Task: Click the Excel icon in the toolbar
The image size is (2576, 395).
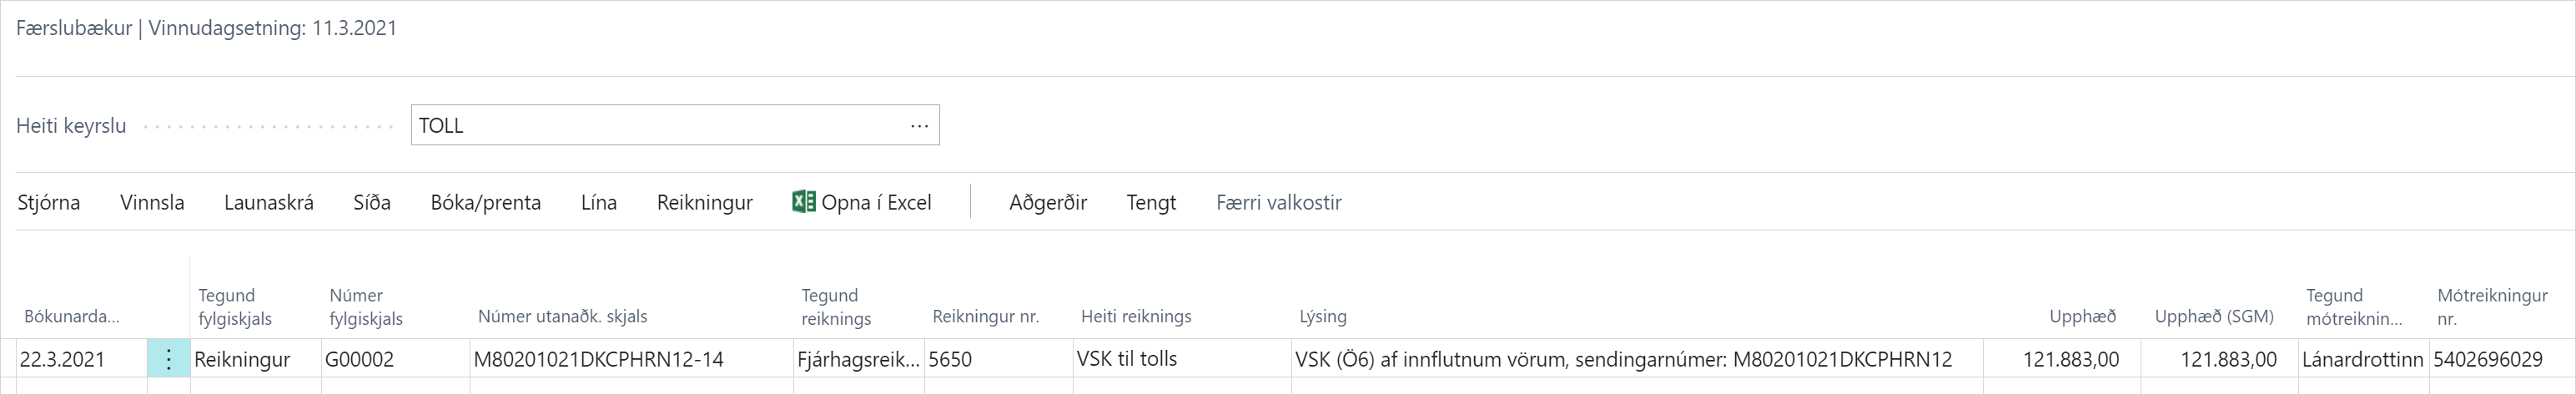Action: tap(803, 202)
